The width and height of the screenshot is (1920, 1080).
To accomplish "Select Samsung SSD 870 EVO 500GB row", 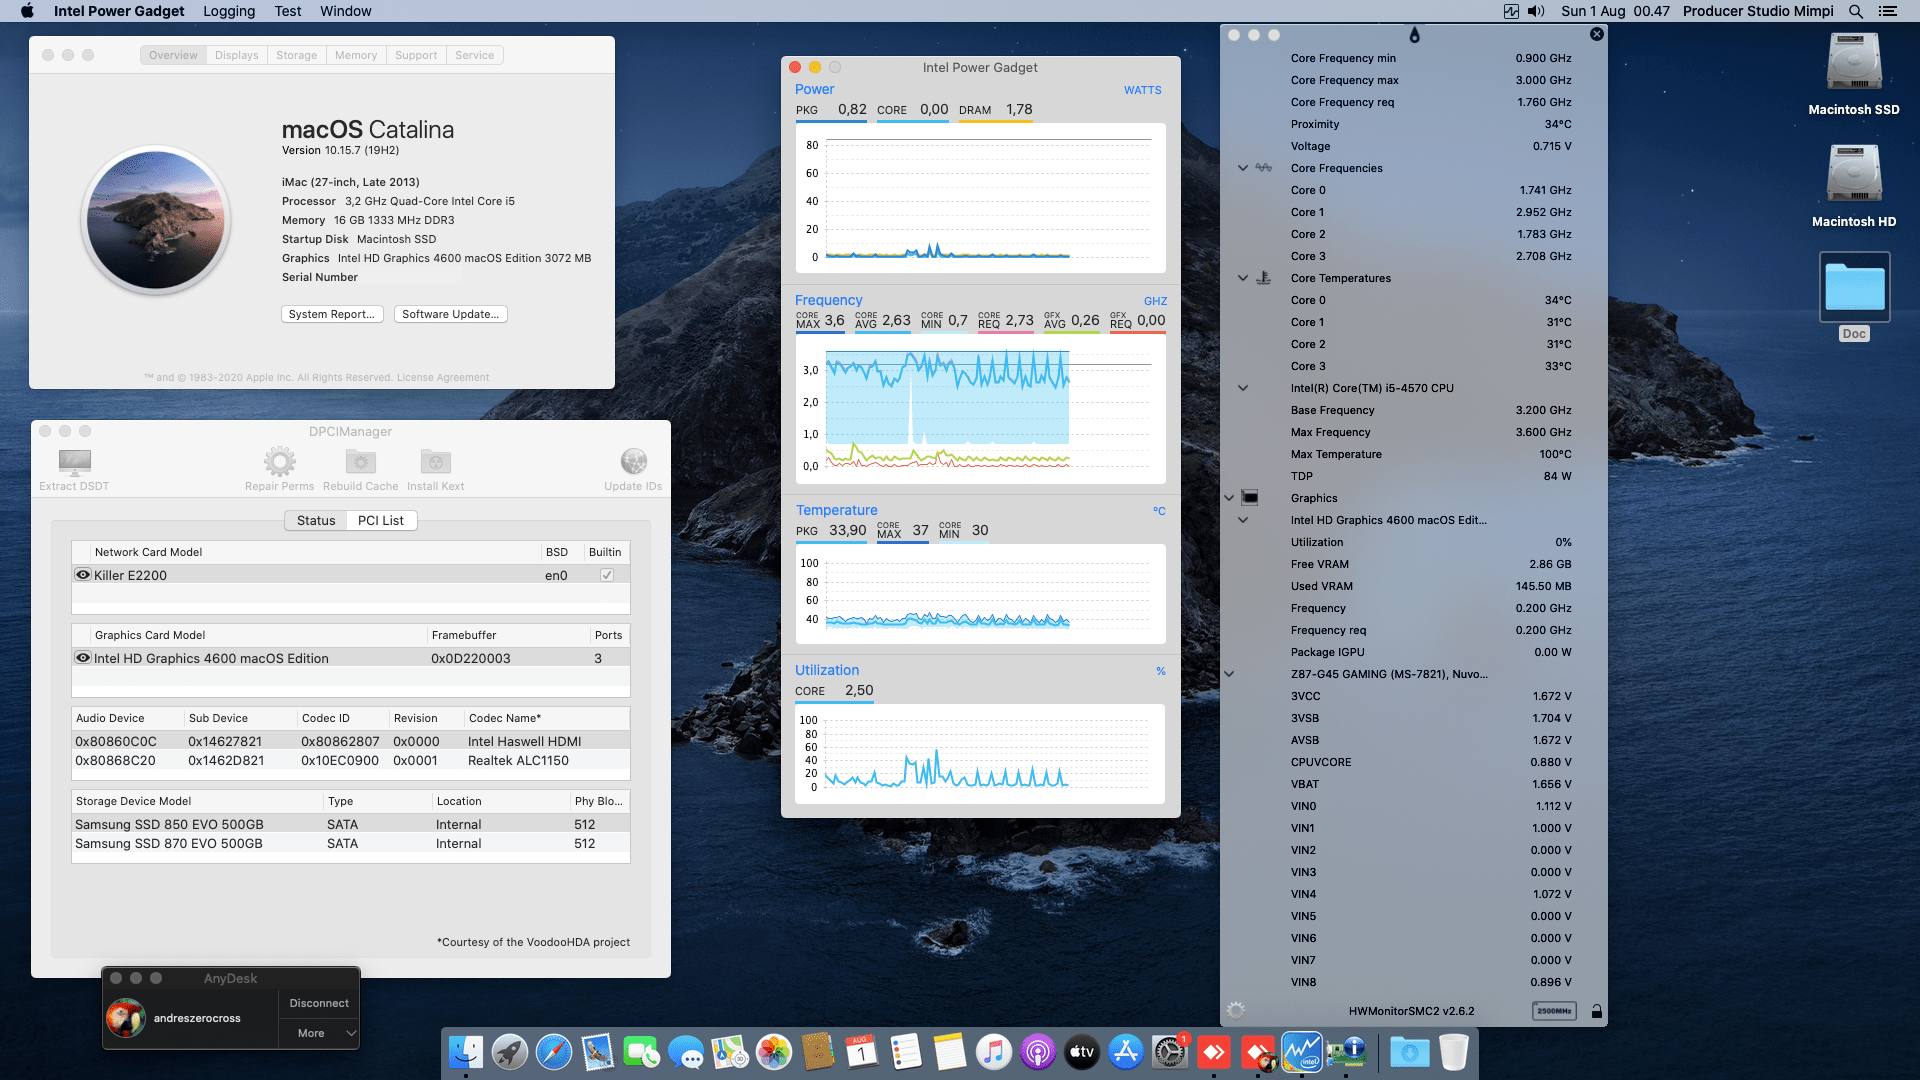I will (351, 844).
